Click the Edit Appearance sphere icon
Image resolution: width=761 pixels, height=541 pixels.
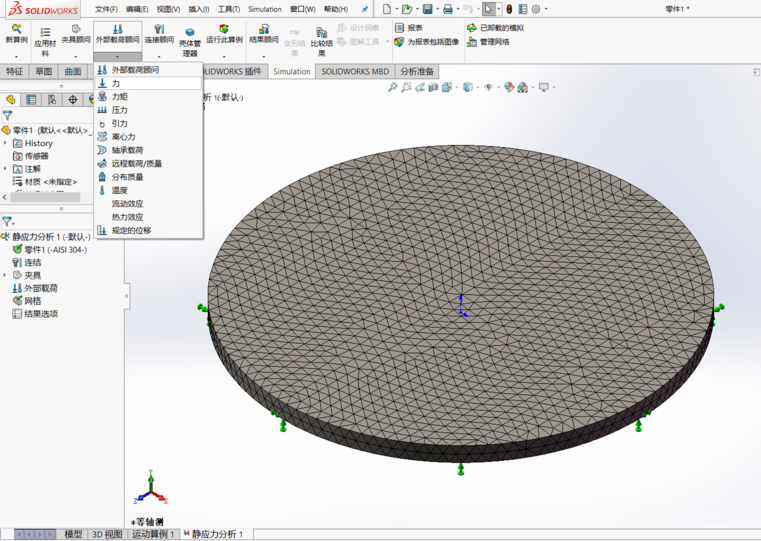click(509, 87)
